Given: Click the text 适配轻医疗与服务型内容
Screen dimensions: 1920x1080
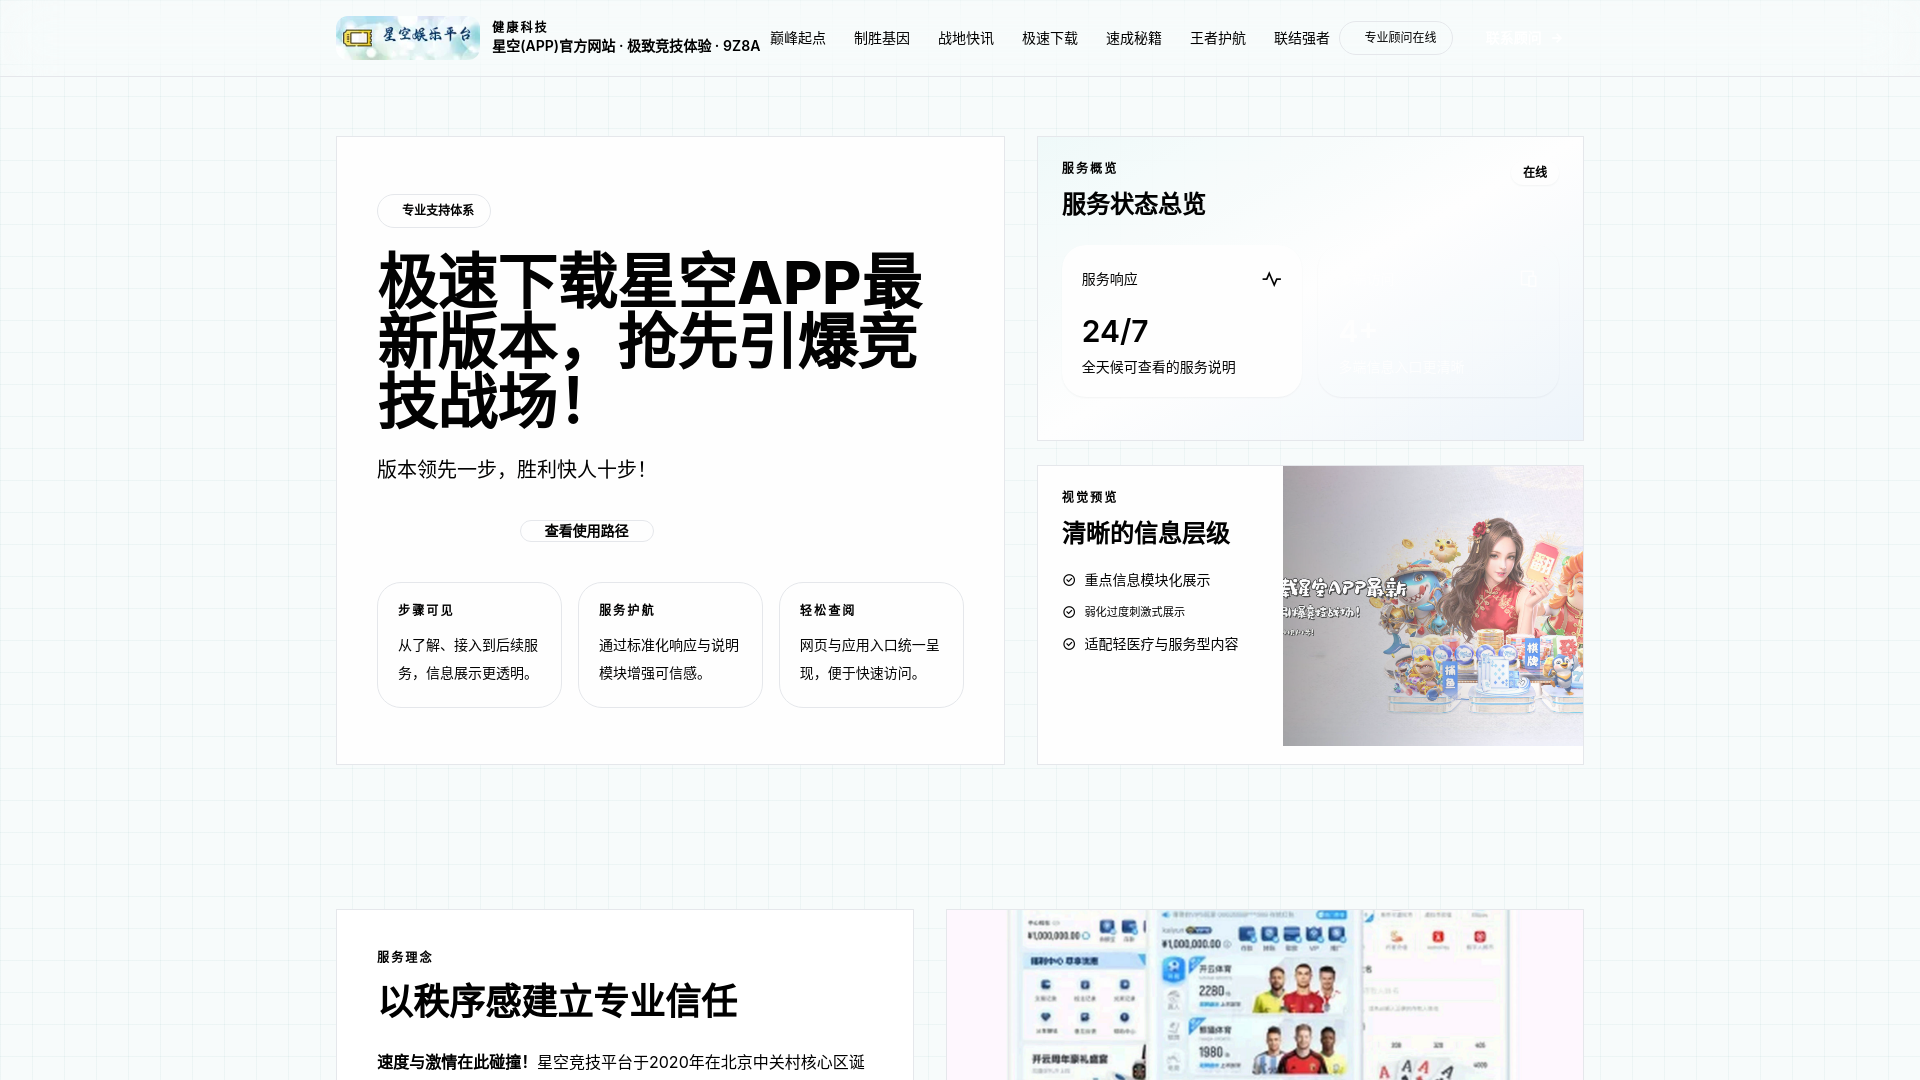Looking at the screenshot, I should coord(1161,644).
